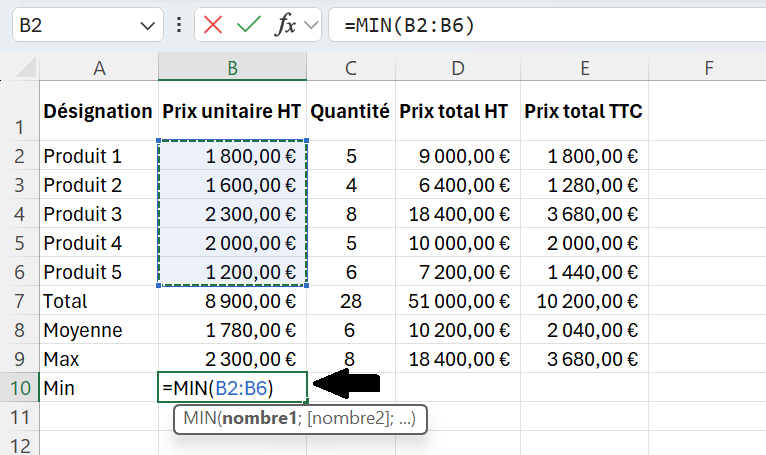Viewport: 766px width, 455px height.
Task: Click the cell with 51 000,00 € total
Action: coord(458,301)
